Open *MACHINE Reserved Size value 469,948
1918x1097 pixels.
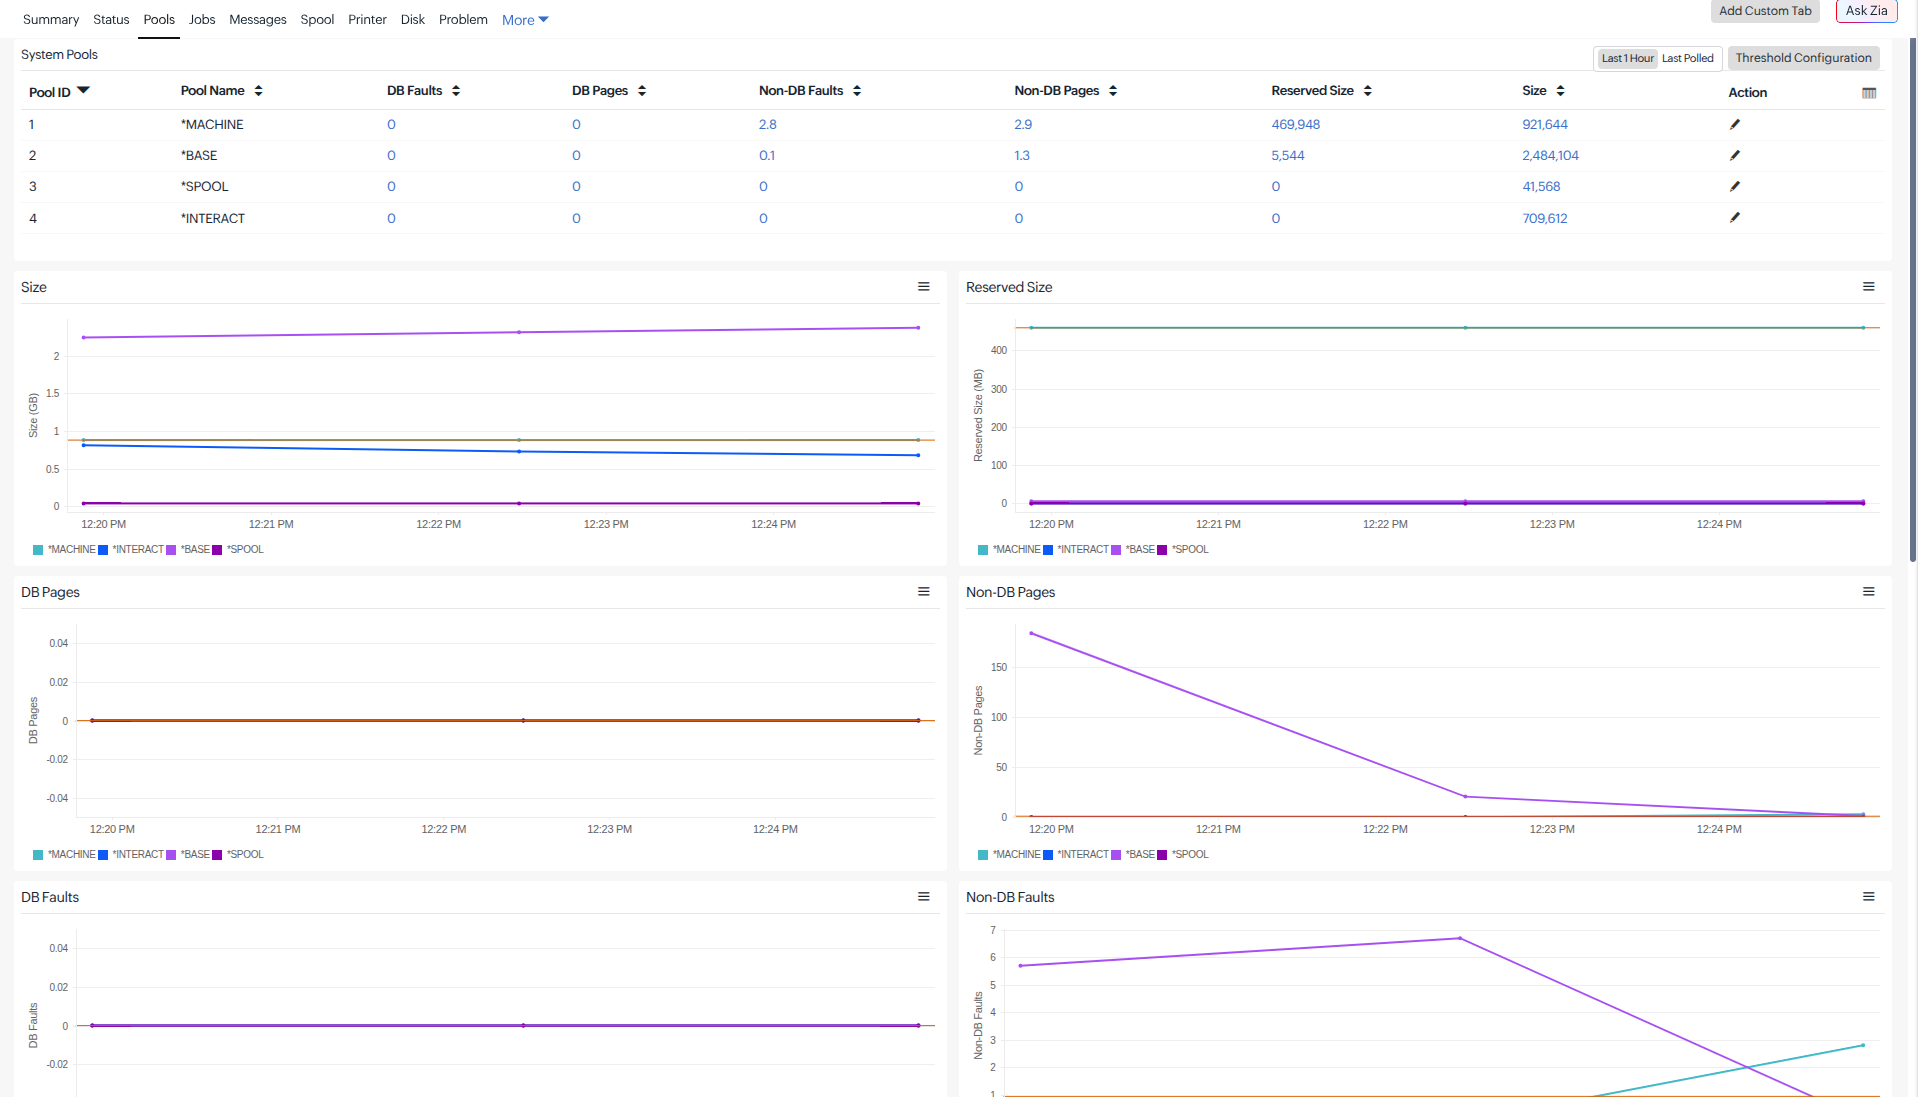1295,124
